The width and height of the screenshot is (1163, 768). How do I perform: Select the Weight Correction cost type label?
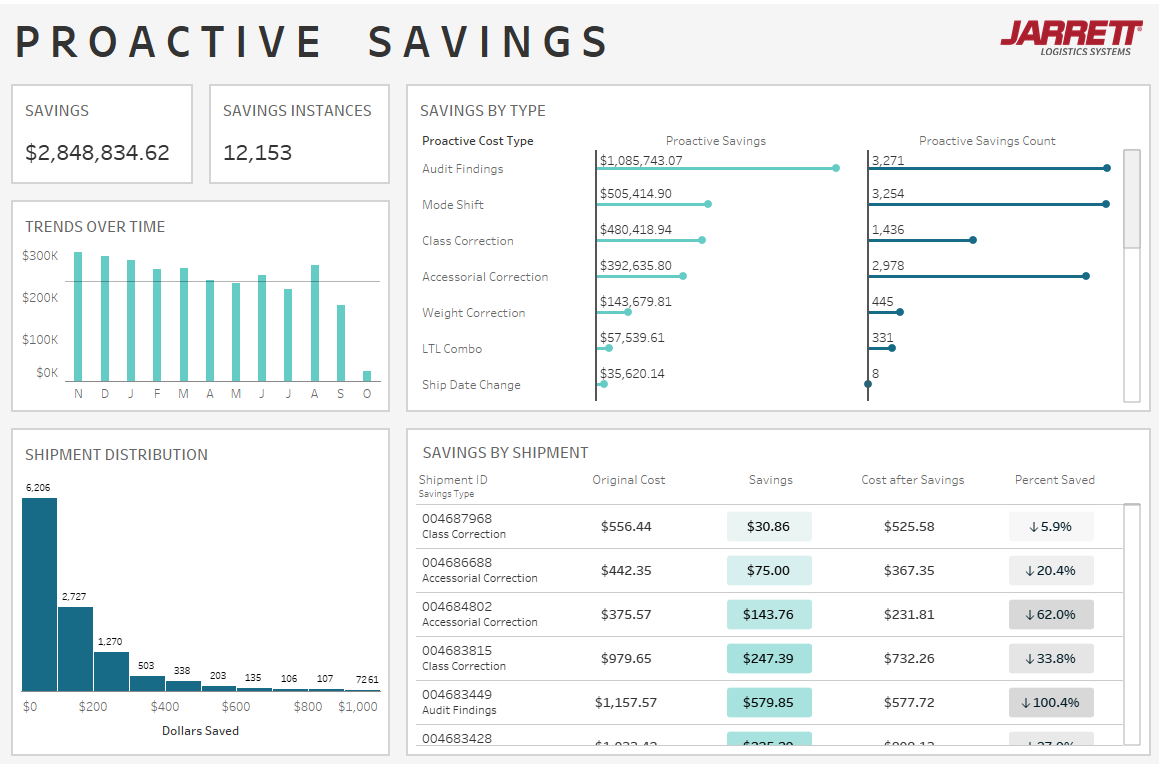(473, 313)
